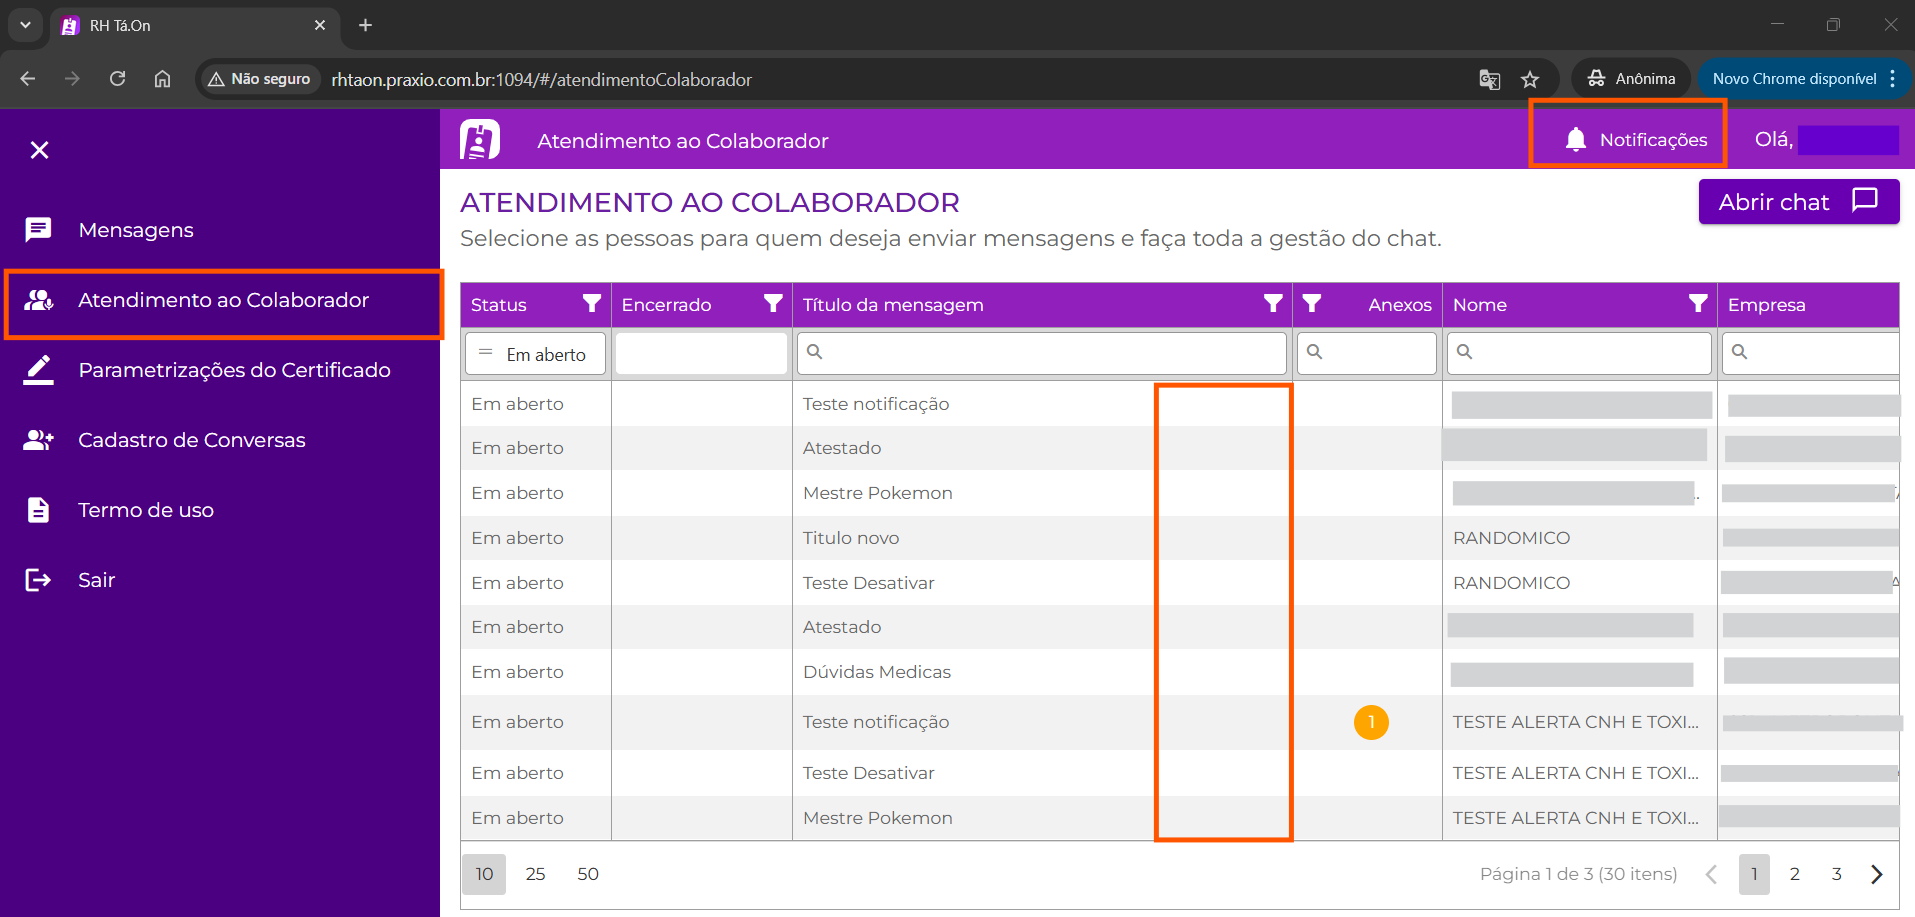Click the Anônima incognito indicator
Image resolution: width=1915 pixels, height=917 pixels.
[x=1631, y=79]
